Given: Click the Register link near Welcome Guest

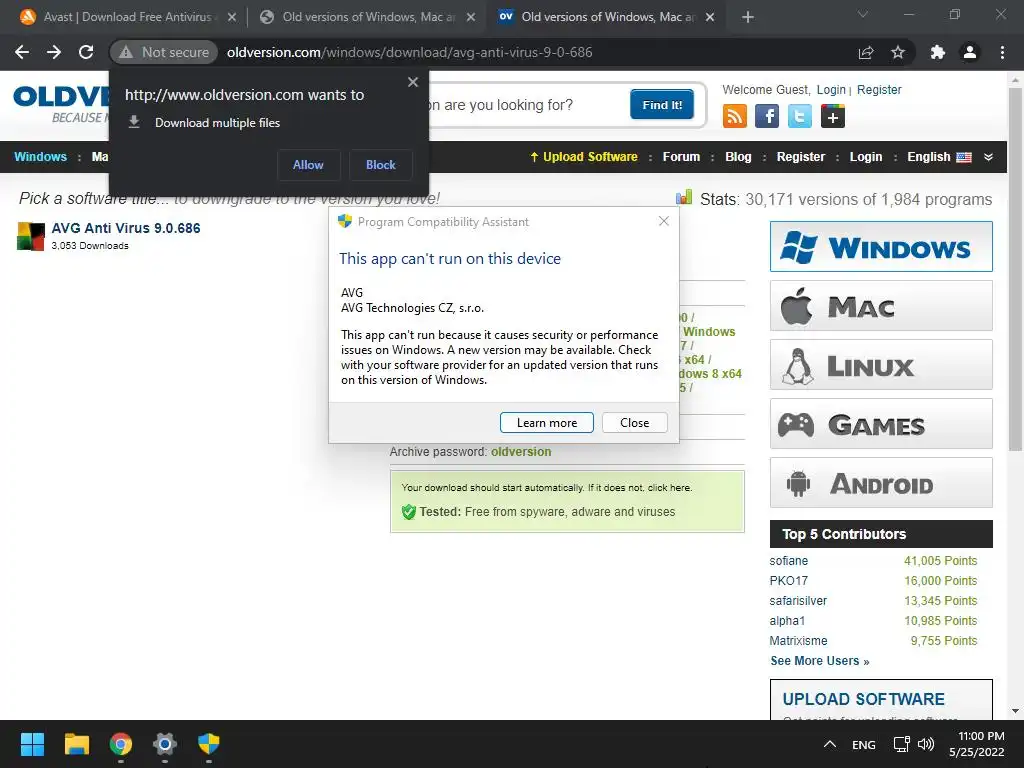Looking at the screenshot, I should point(879,89).
